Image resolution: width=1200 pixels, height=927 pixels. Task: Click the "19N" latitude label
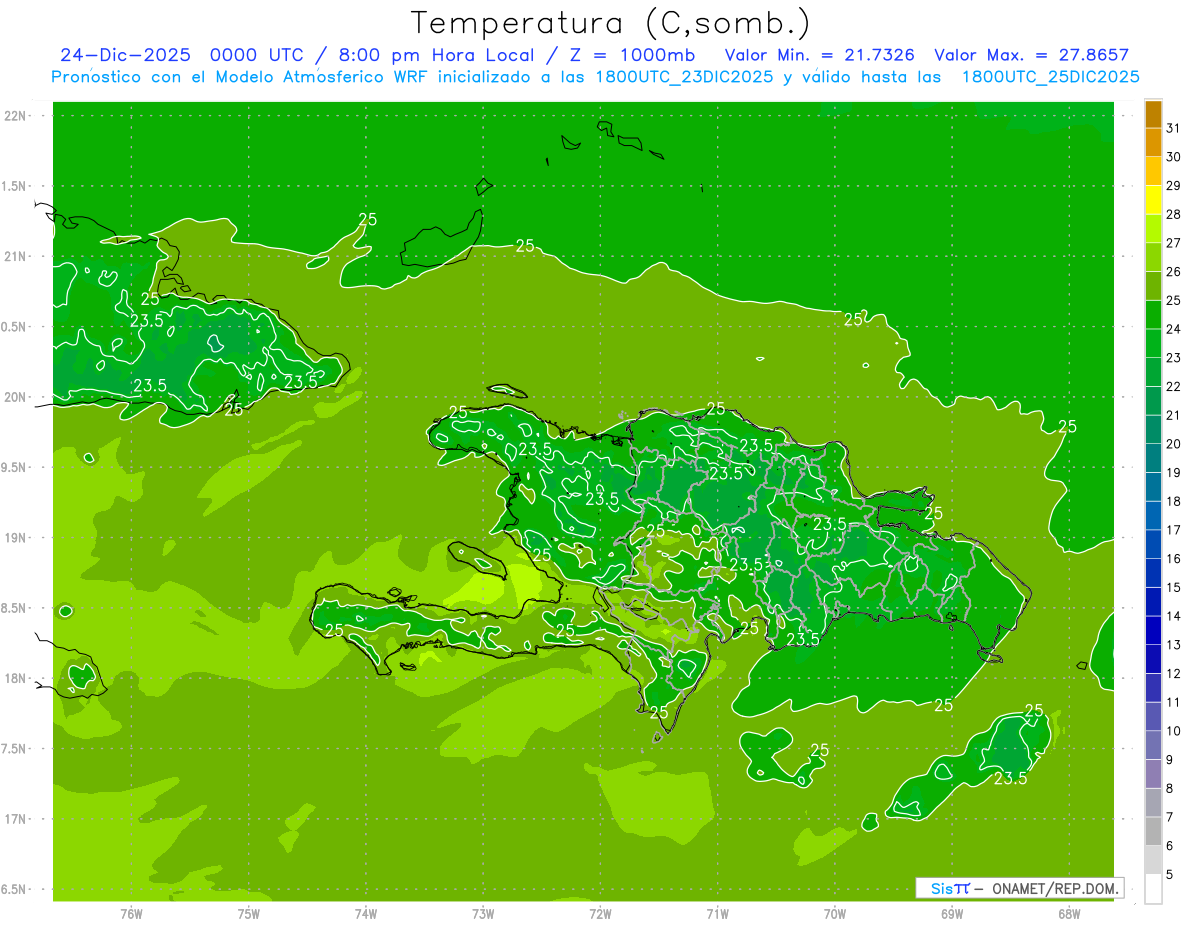tap(15, 537)
